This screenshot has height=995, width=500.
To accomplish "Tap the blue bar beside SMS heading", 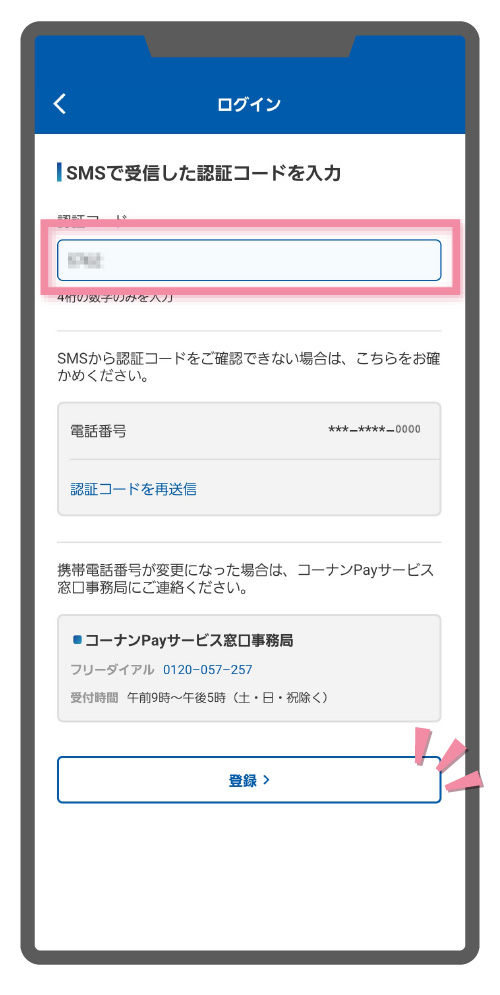I will pyautogui.click(x=59, y=173).
